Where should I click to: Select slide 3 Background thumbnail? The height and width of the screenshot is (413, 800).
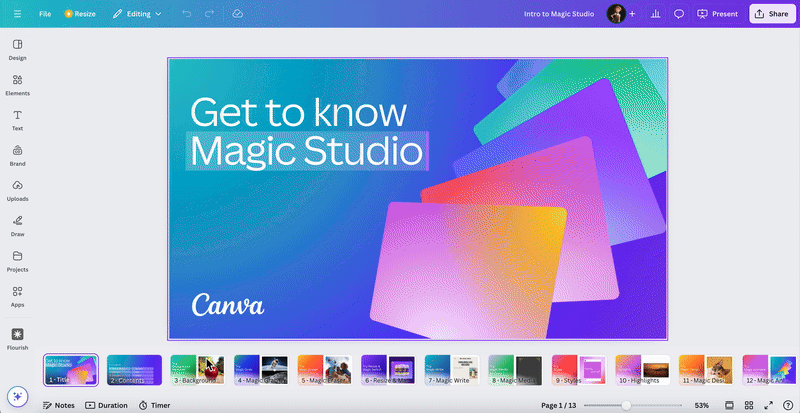click(x=197, y=370)
